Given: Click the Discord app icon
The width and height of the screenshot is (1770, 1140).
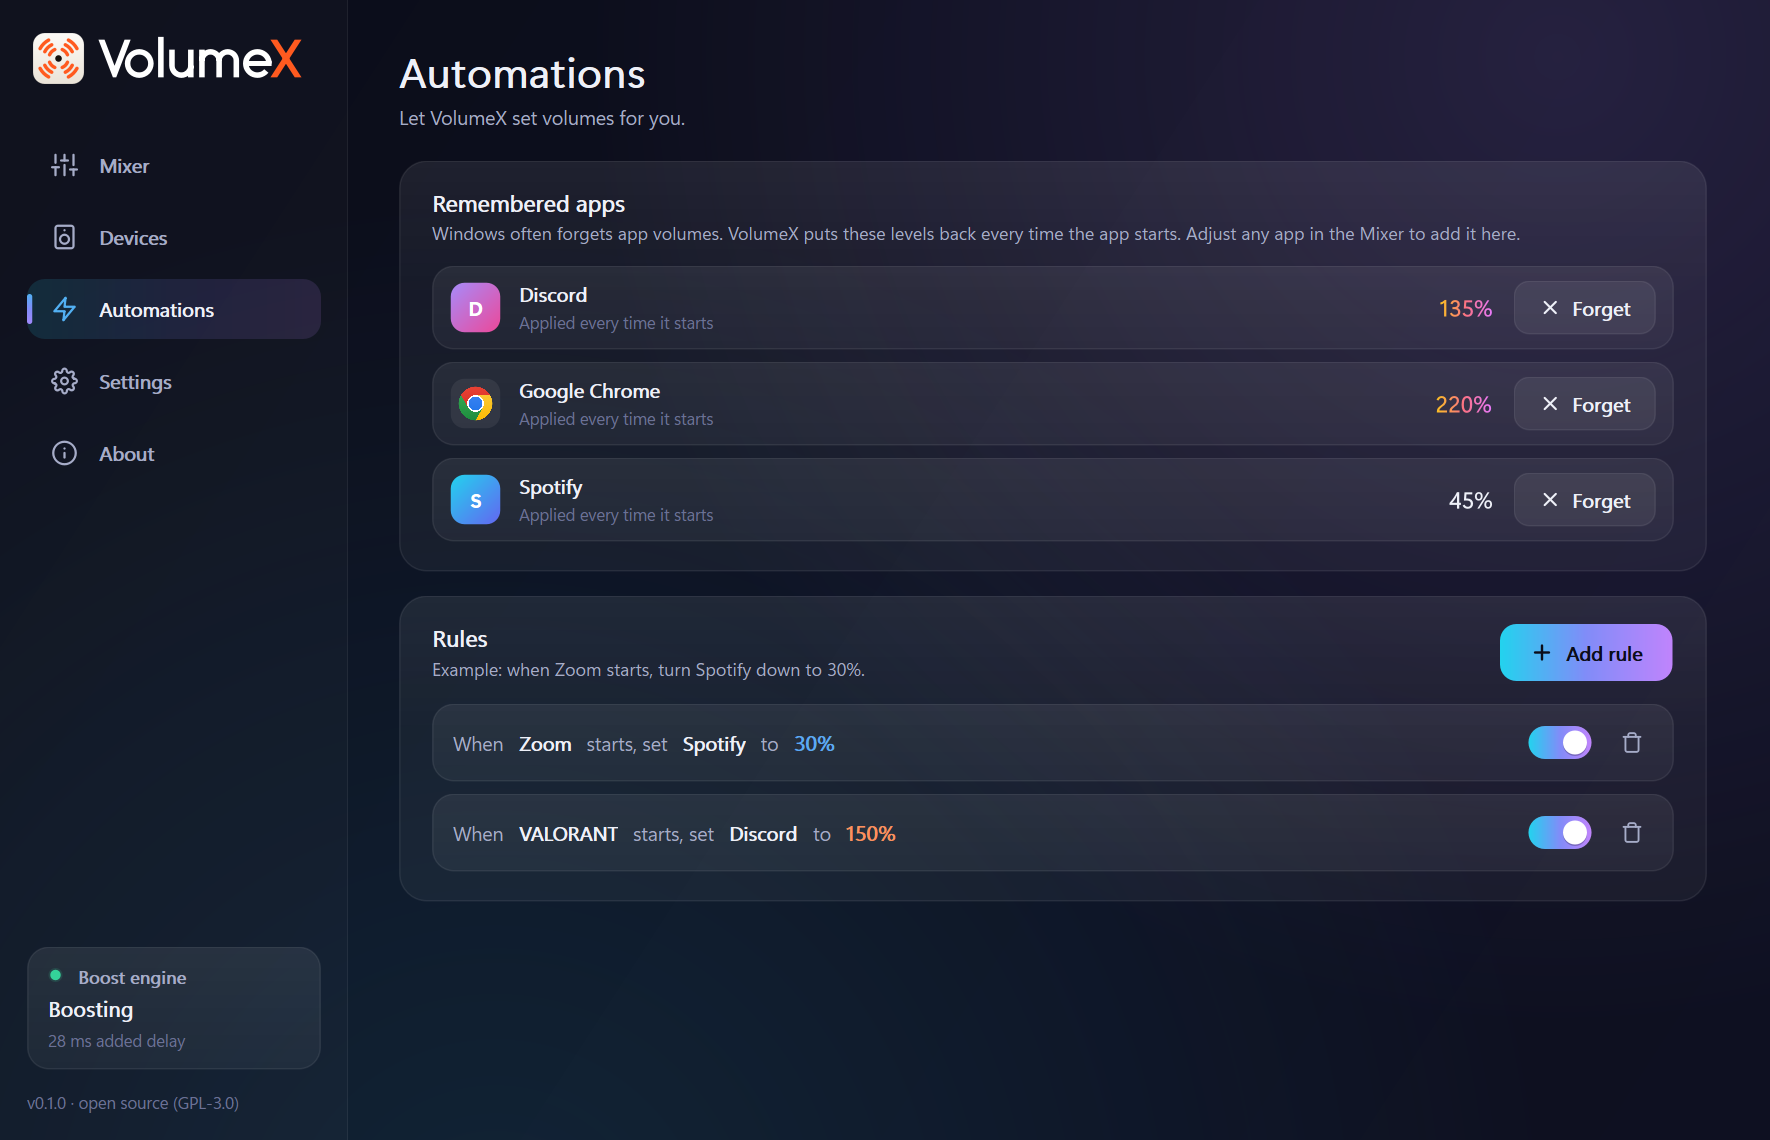Looking at the screenshot, I should click(x=476, y=308).
